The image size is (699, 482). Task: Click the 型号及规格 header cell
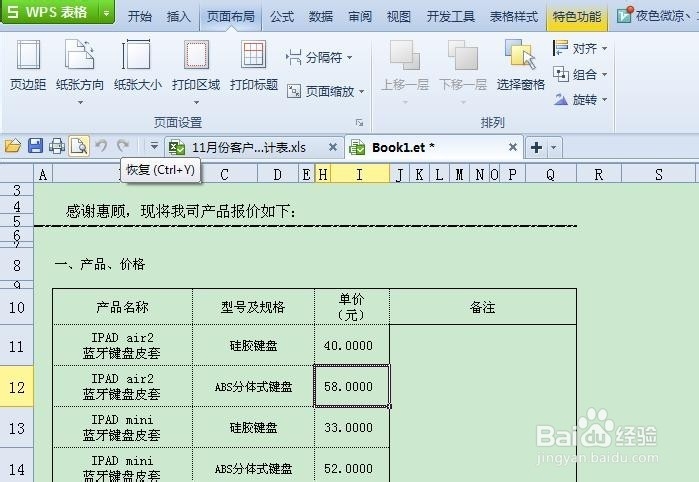pyautogui.click(x=253, y=307)
